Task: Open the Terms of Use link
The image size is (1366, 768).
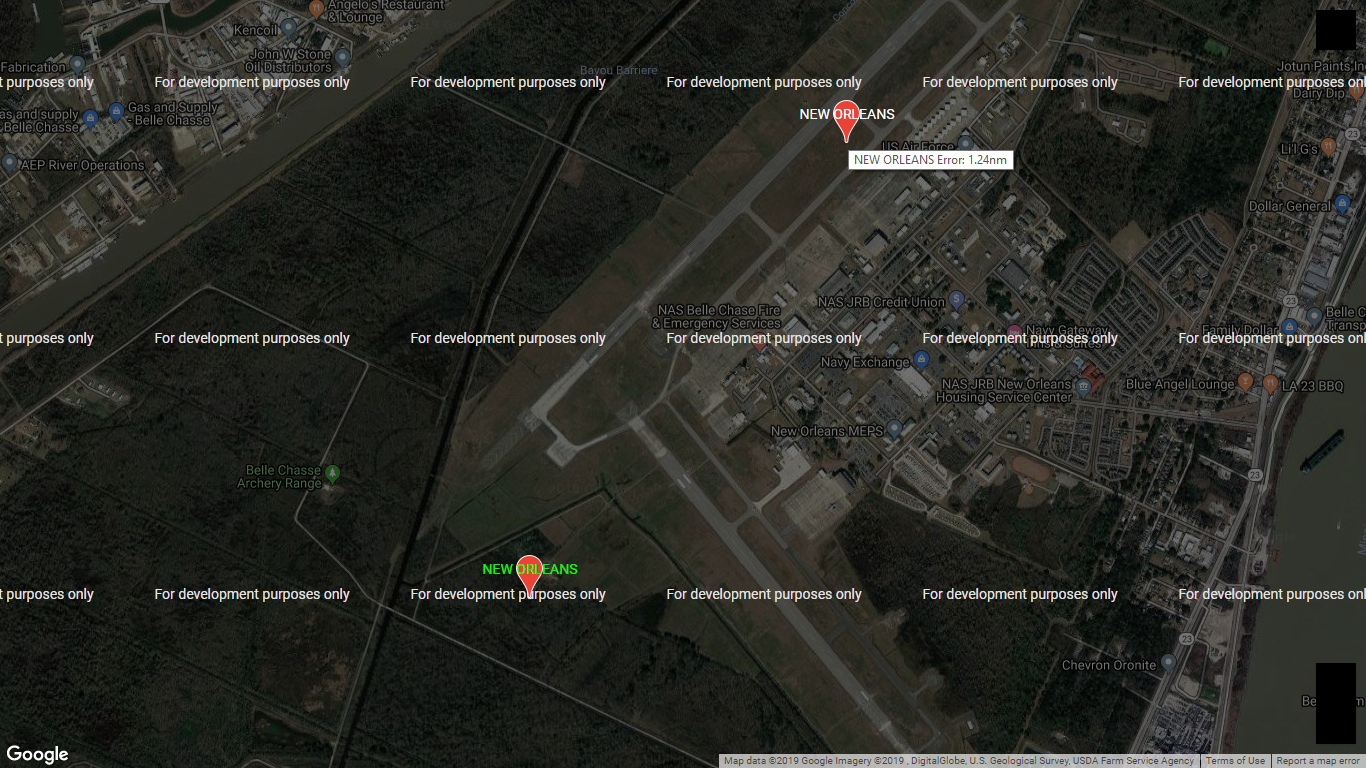Action: point(1235,761)
